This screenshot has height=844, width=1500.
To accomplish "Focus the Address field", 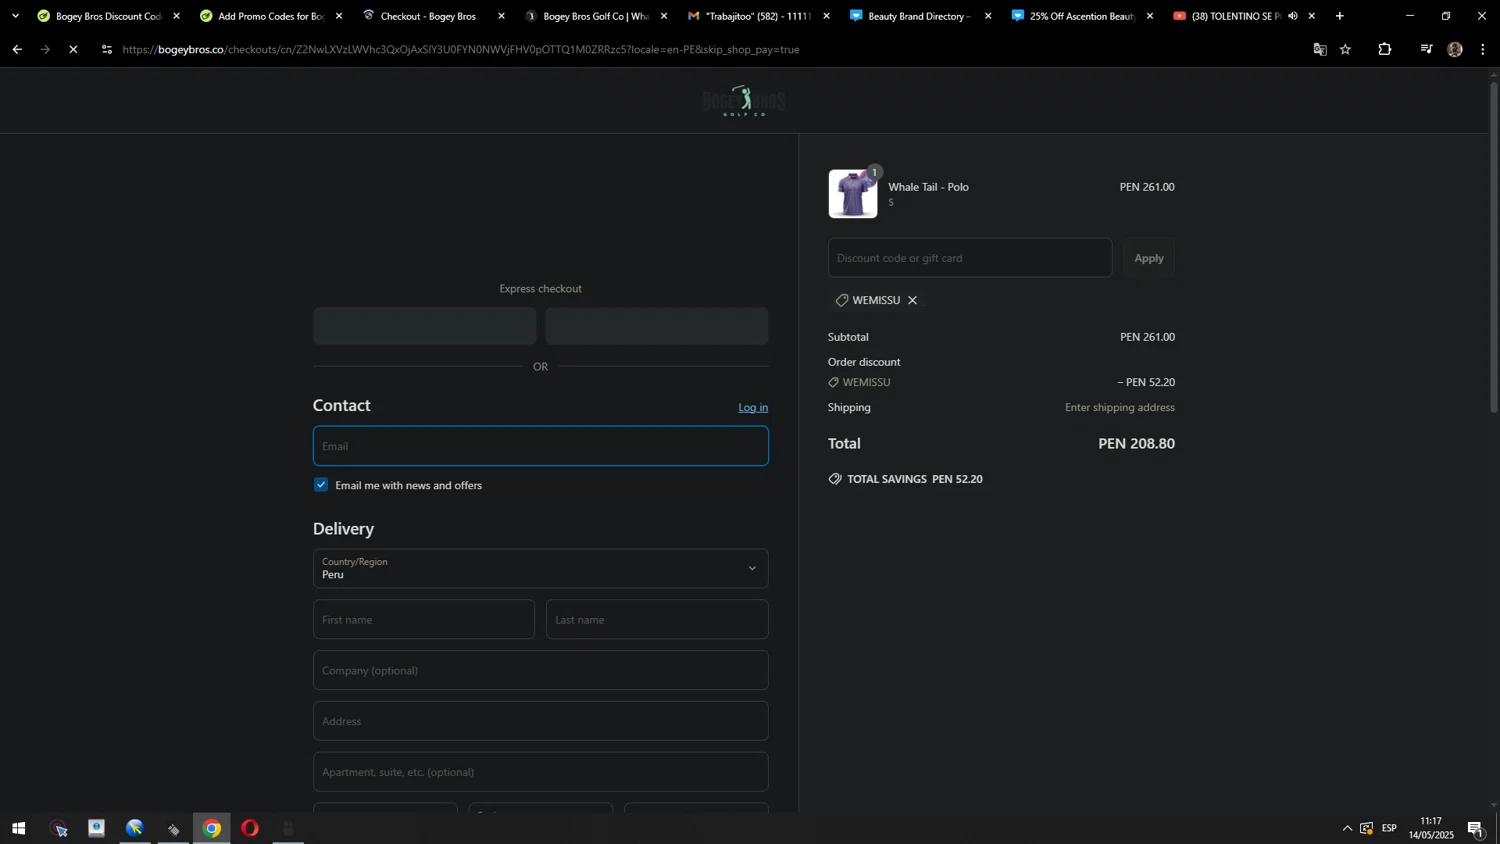I will pos(541,721).
